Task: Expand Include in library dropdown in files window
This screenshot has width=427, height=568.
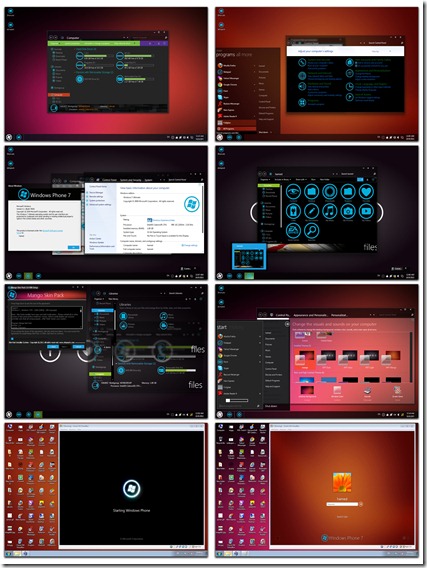Action: click(282, 179)
